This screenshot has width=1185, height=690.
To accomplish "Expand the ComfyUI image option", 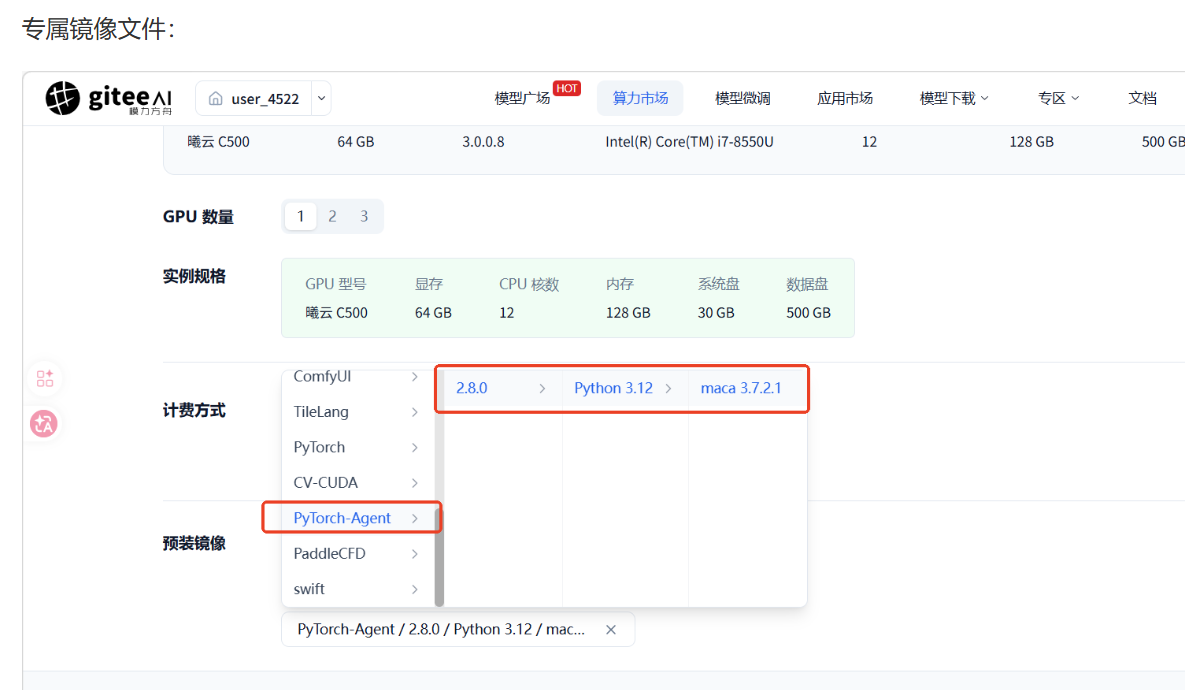I will pos(356,376).
